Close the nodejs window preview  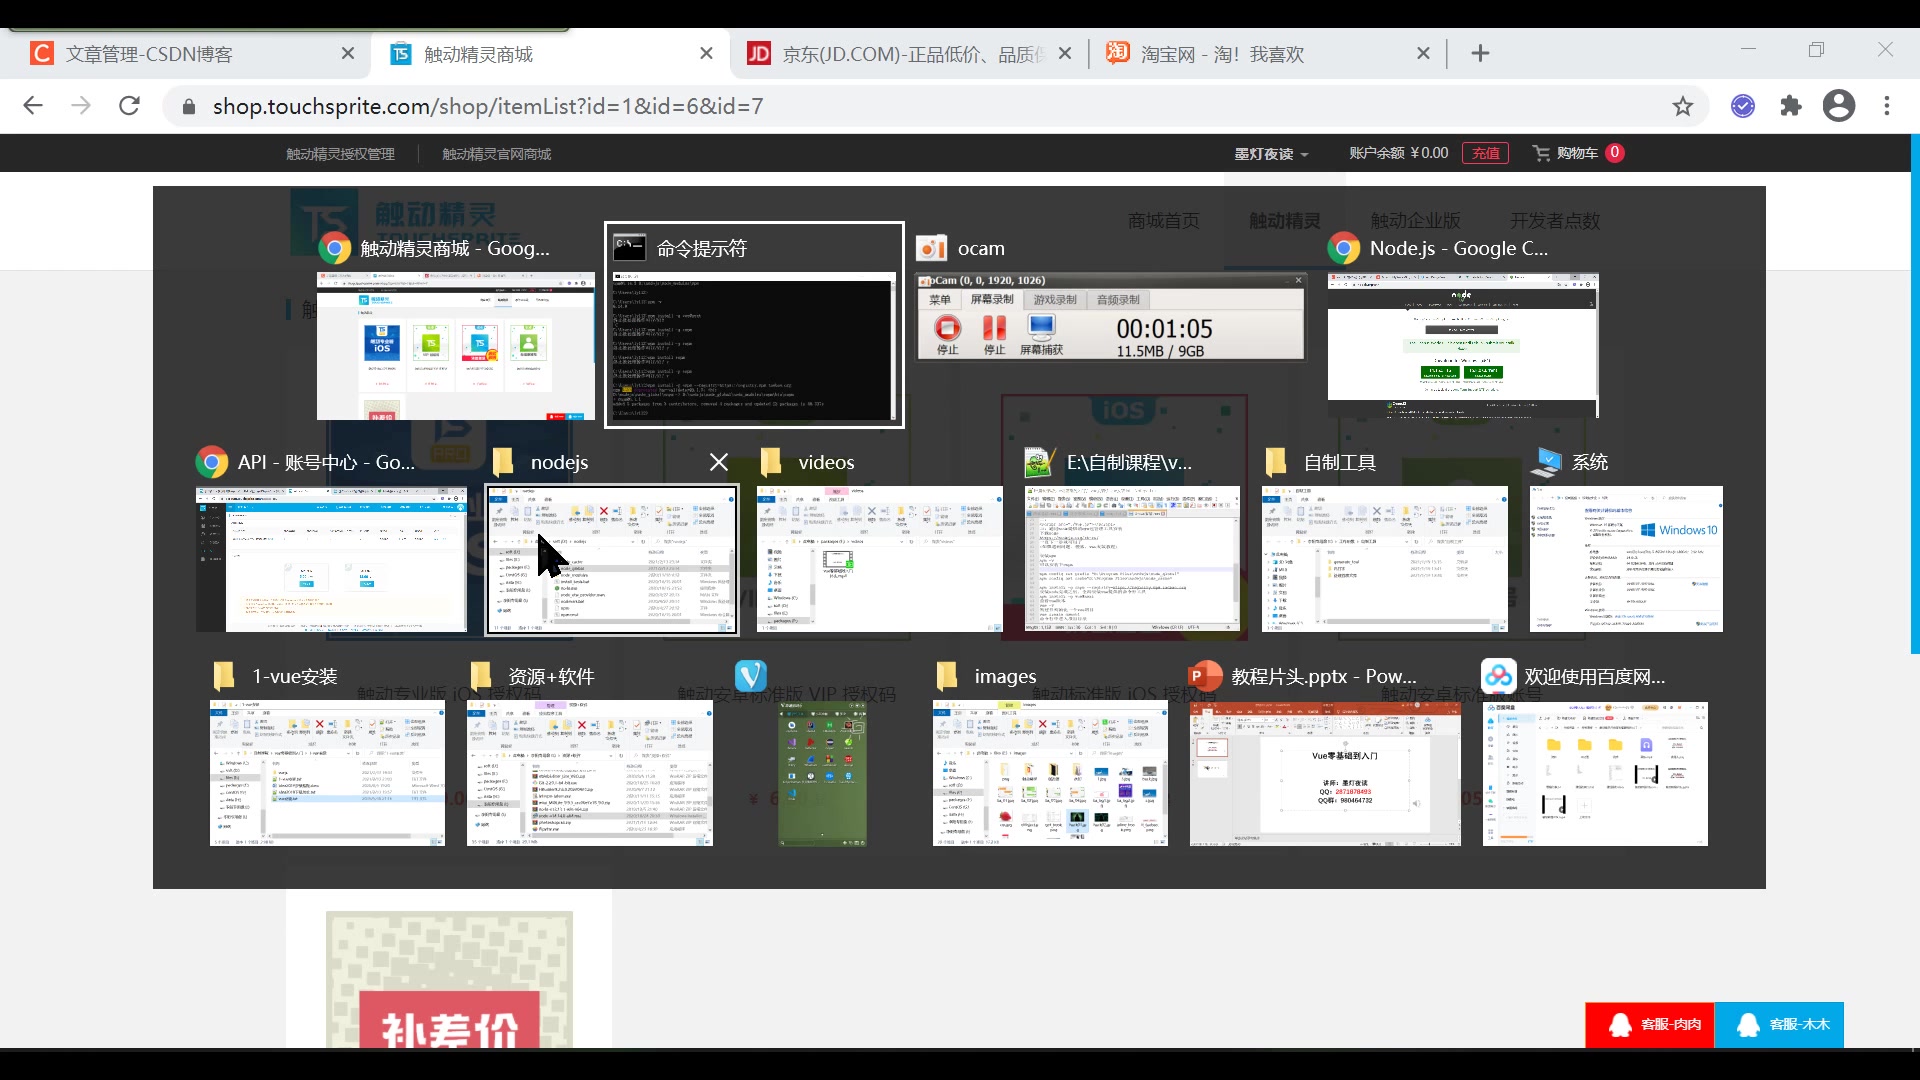pyautogui.click(x=718, y=462)
